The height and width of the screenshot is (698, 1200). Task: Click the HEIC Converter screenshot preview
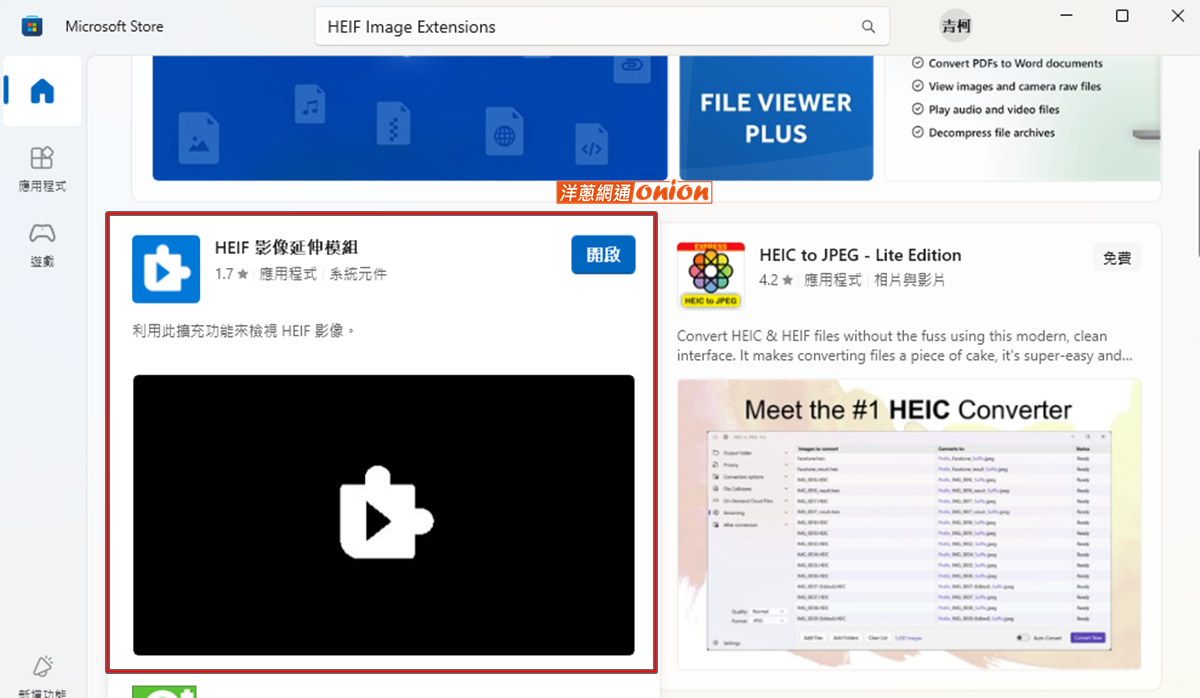click(x=909, y=524)
